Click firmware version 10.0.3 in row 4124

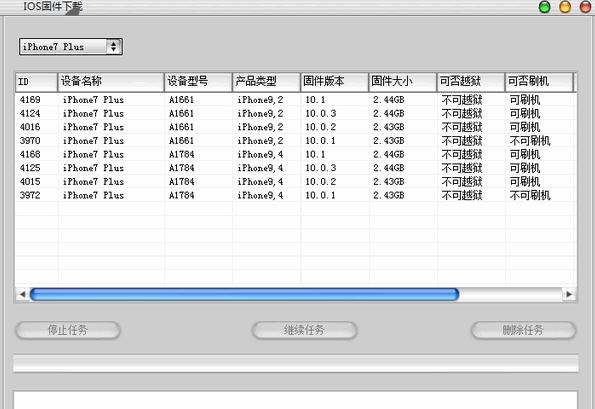[321, 113]
